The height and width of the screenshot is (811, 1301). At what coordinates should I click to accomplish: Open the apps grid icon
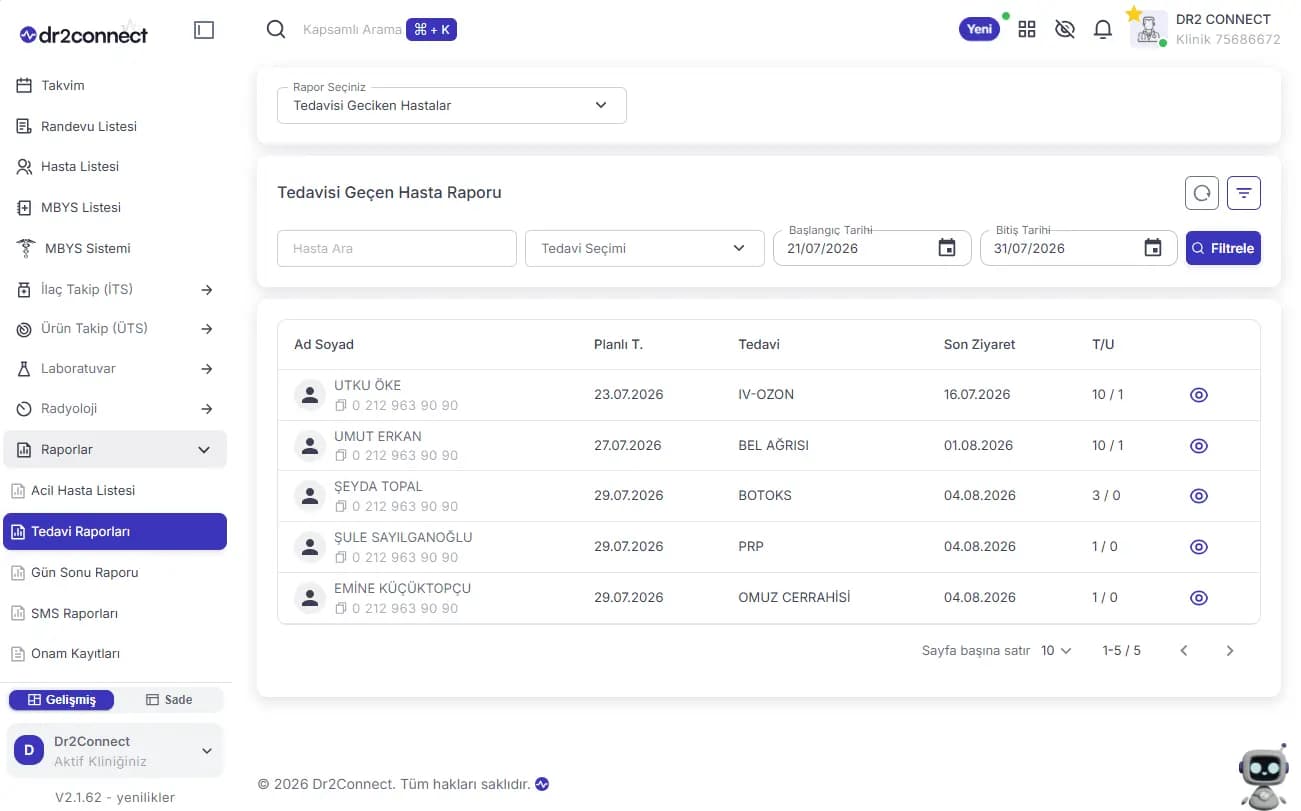pyautogui.click(x=1027, y=29)
